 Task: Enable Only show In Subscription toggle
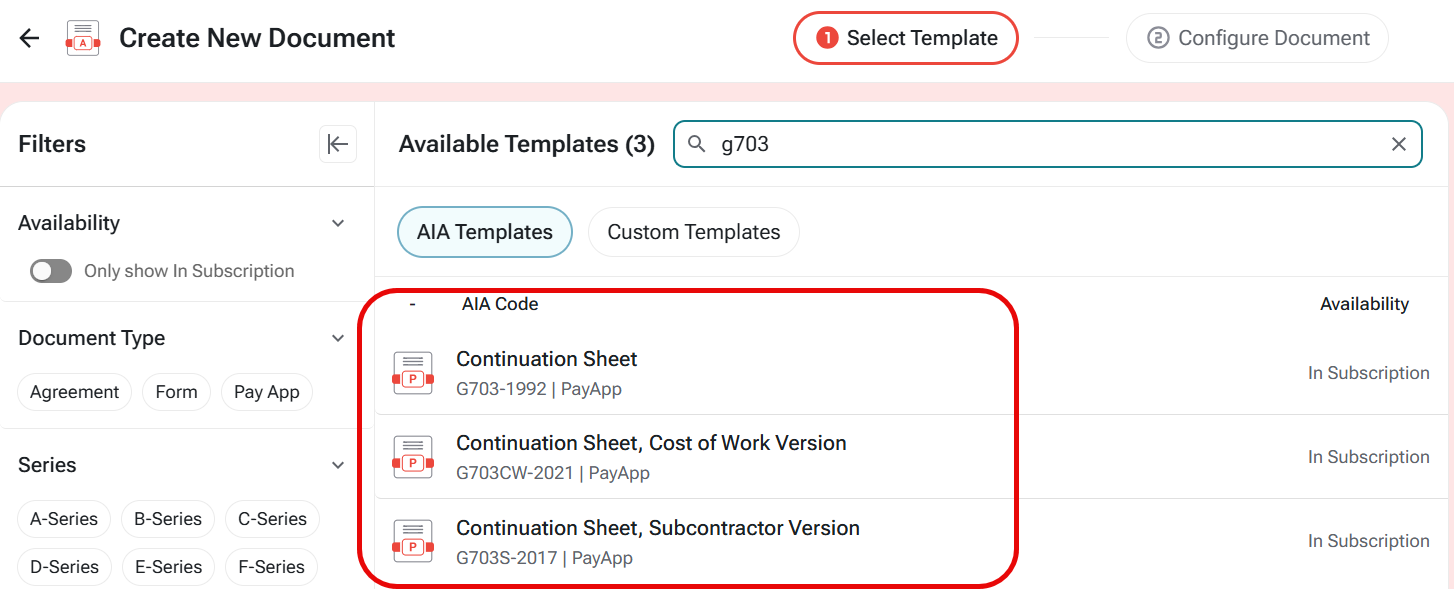pos(51,271)
